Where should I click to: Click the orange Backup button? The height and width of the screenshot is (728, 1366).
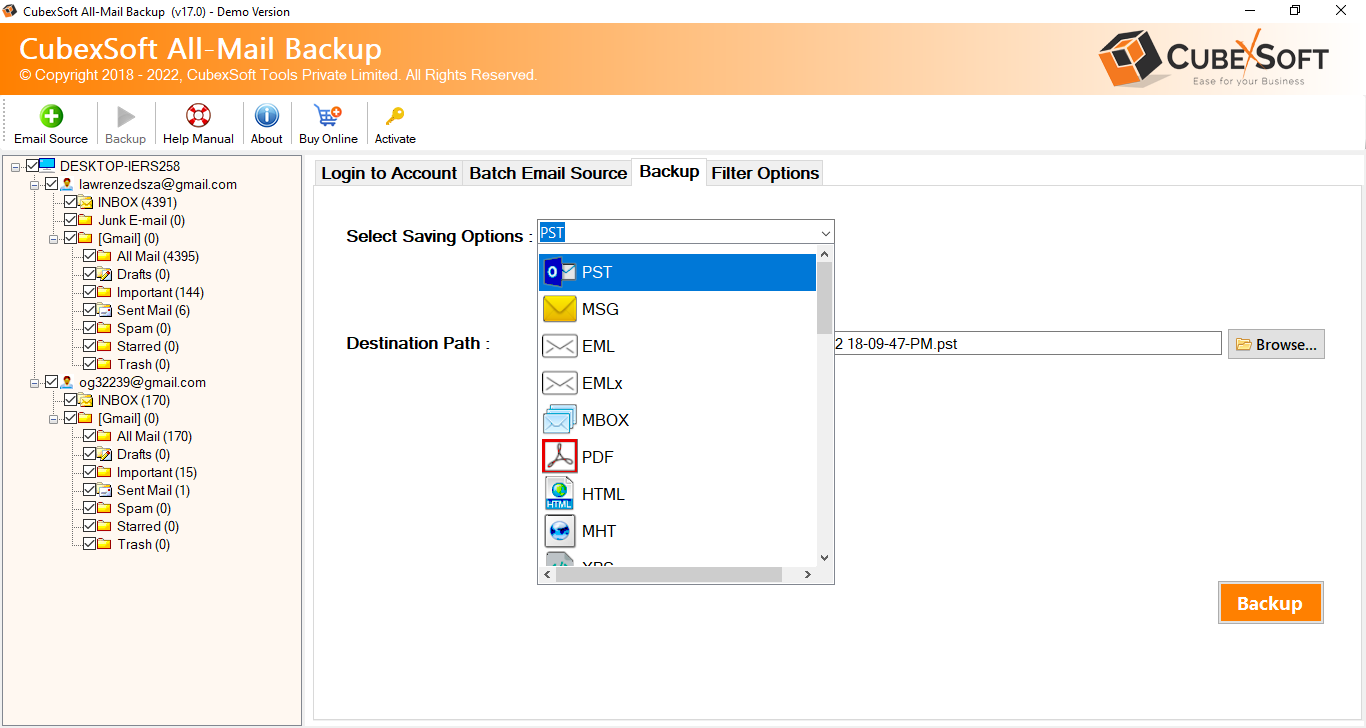click(1270, 603)
